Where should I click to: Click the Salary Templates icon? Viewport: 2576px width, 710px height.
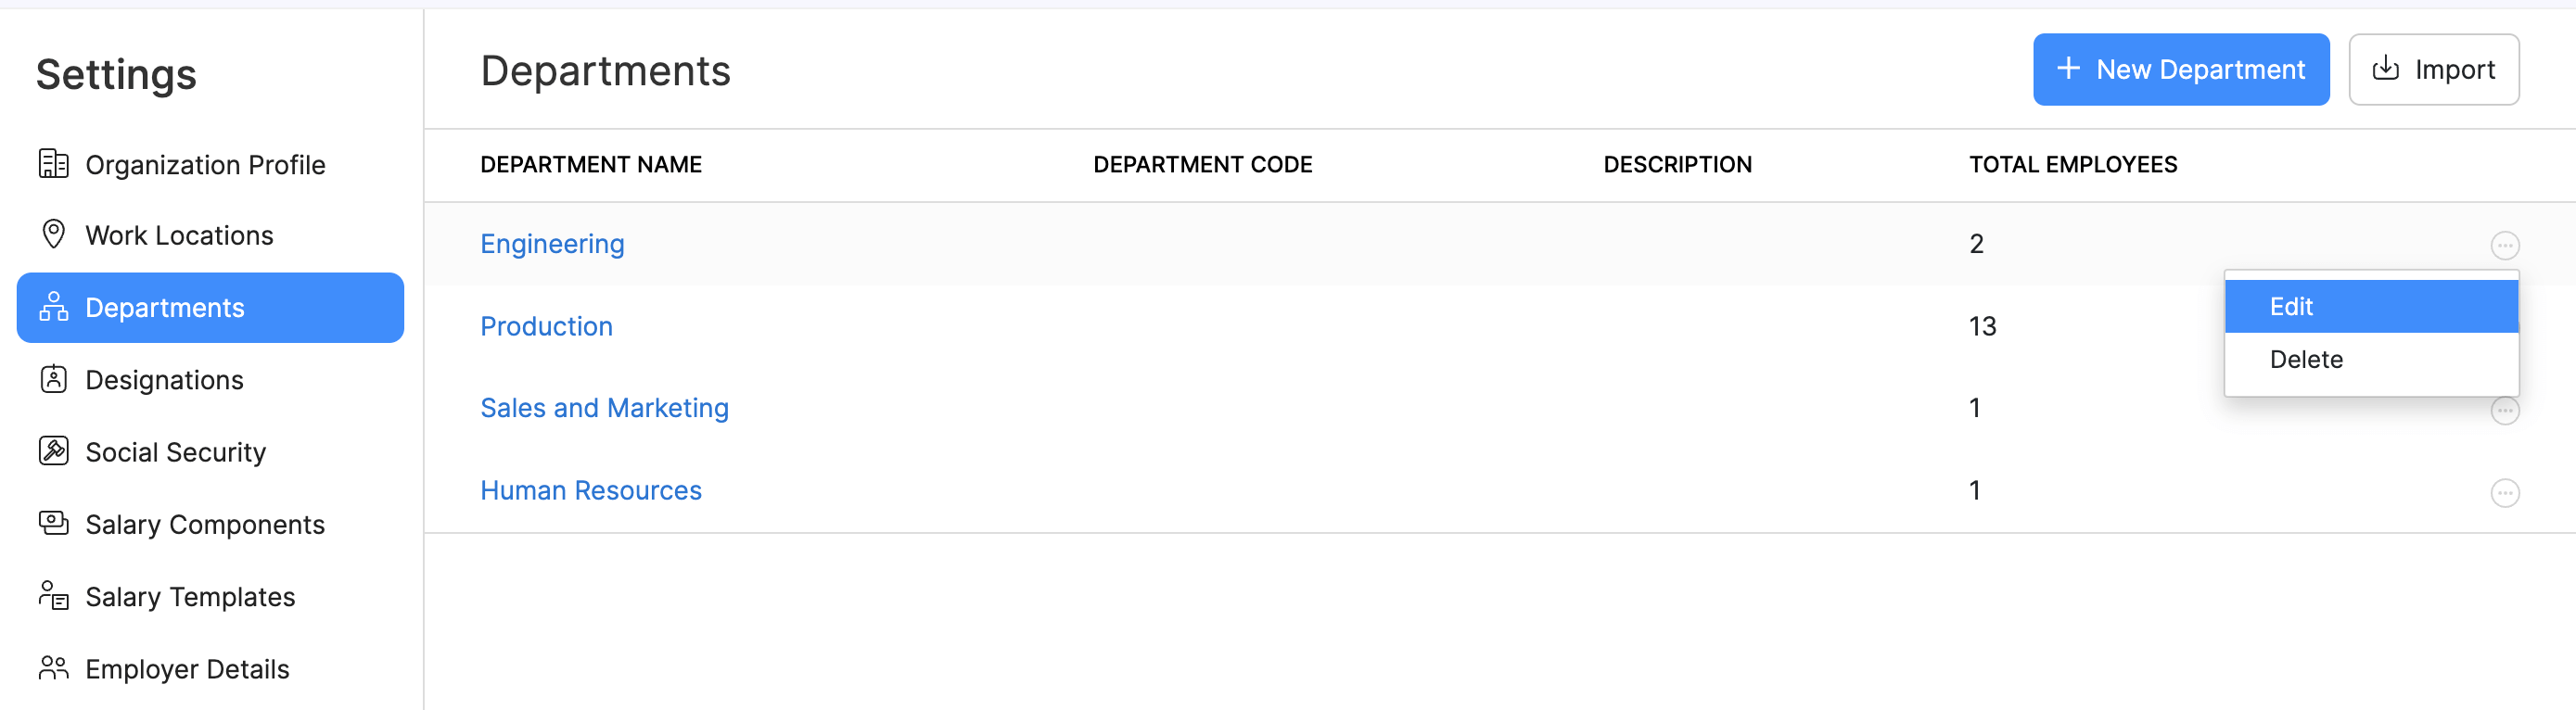click(x=54, y=596)
